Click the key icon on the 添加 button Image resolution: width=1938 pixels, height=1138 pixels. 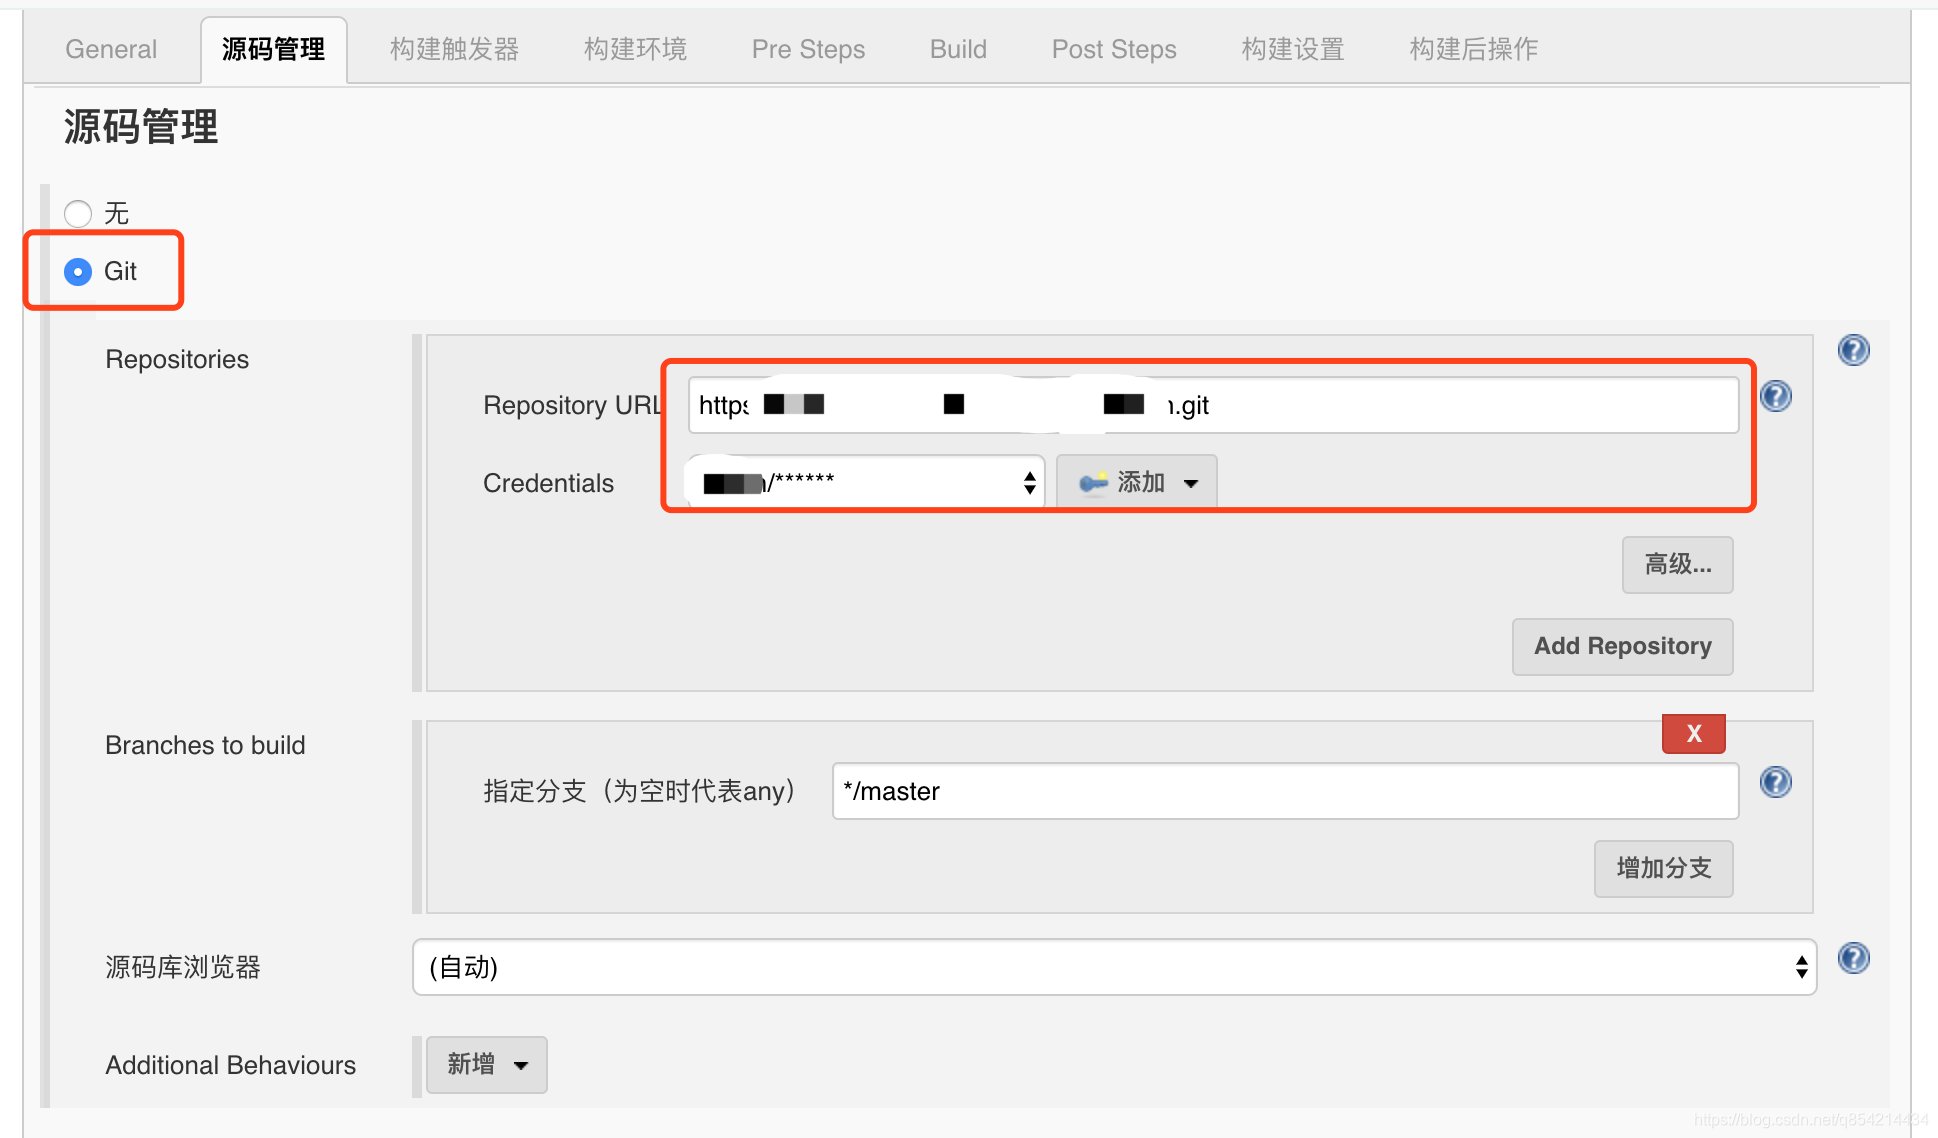click(1093, 481)
